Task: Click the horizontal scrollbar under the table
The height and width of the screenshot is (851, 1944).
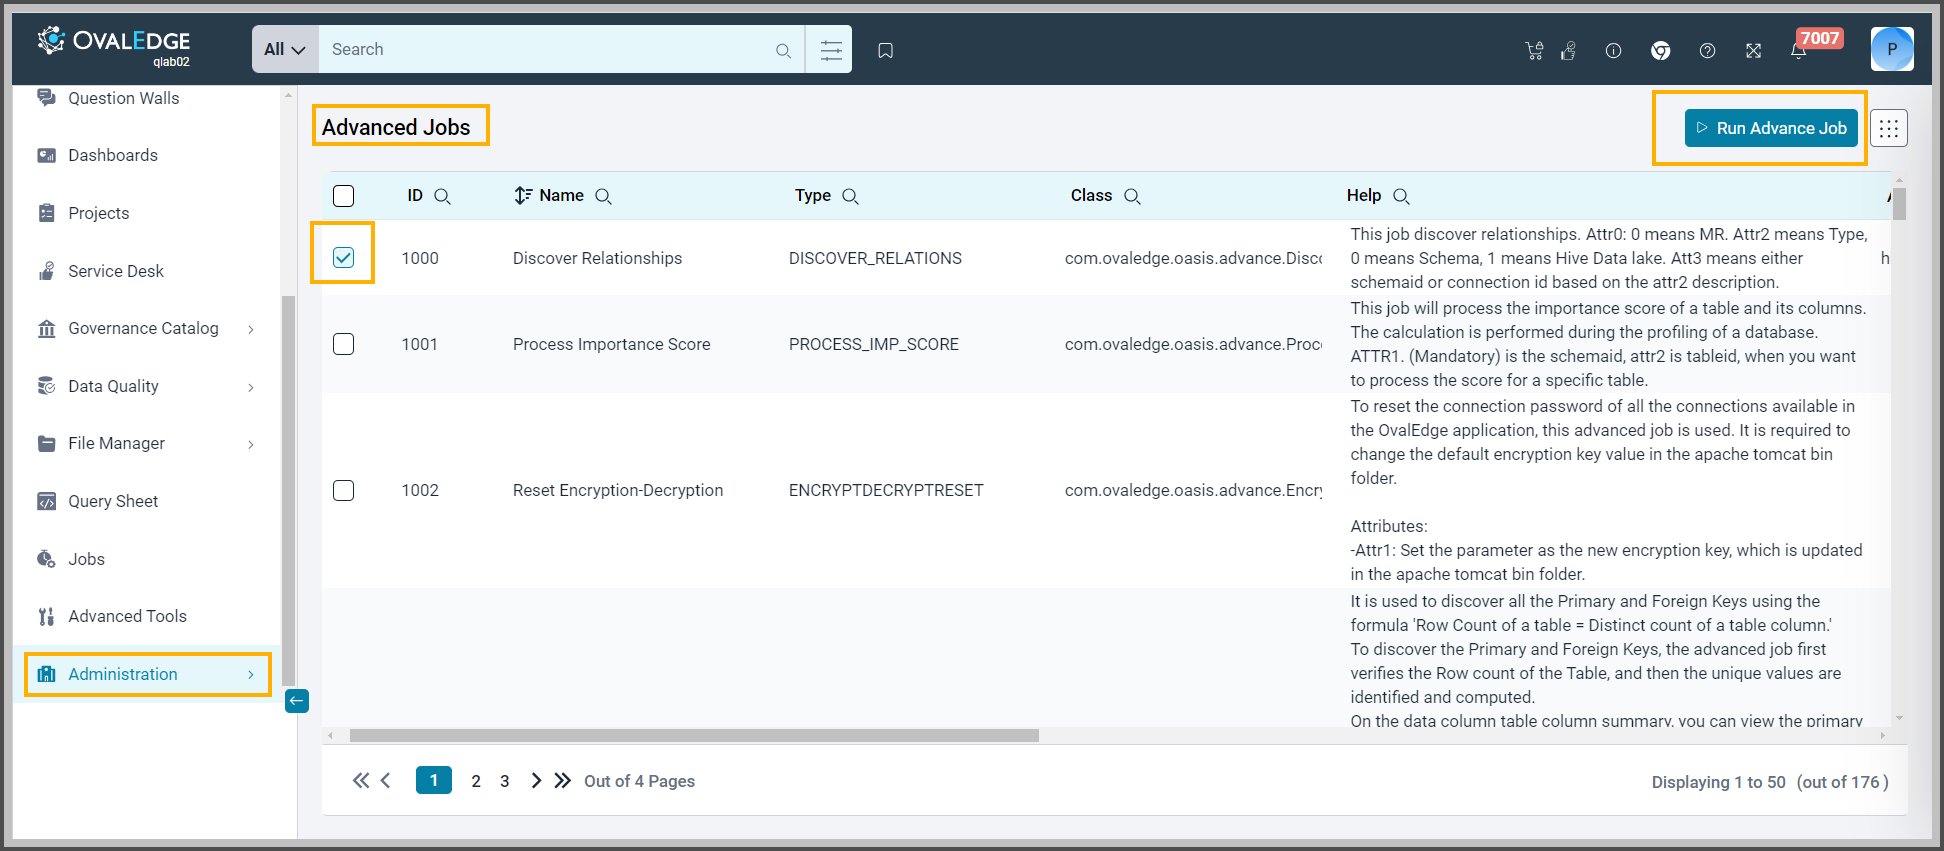Action: [x=694, y=736]
